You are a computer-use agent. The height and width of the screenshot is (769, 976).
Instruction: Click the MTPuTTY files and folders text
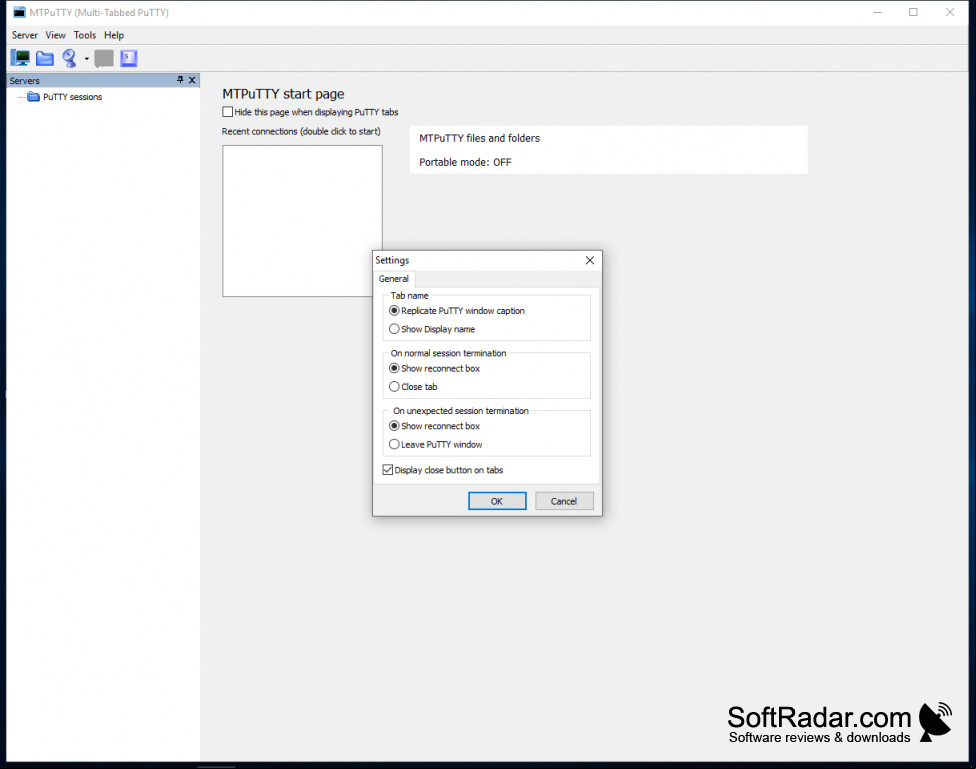479,138
